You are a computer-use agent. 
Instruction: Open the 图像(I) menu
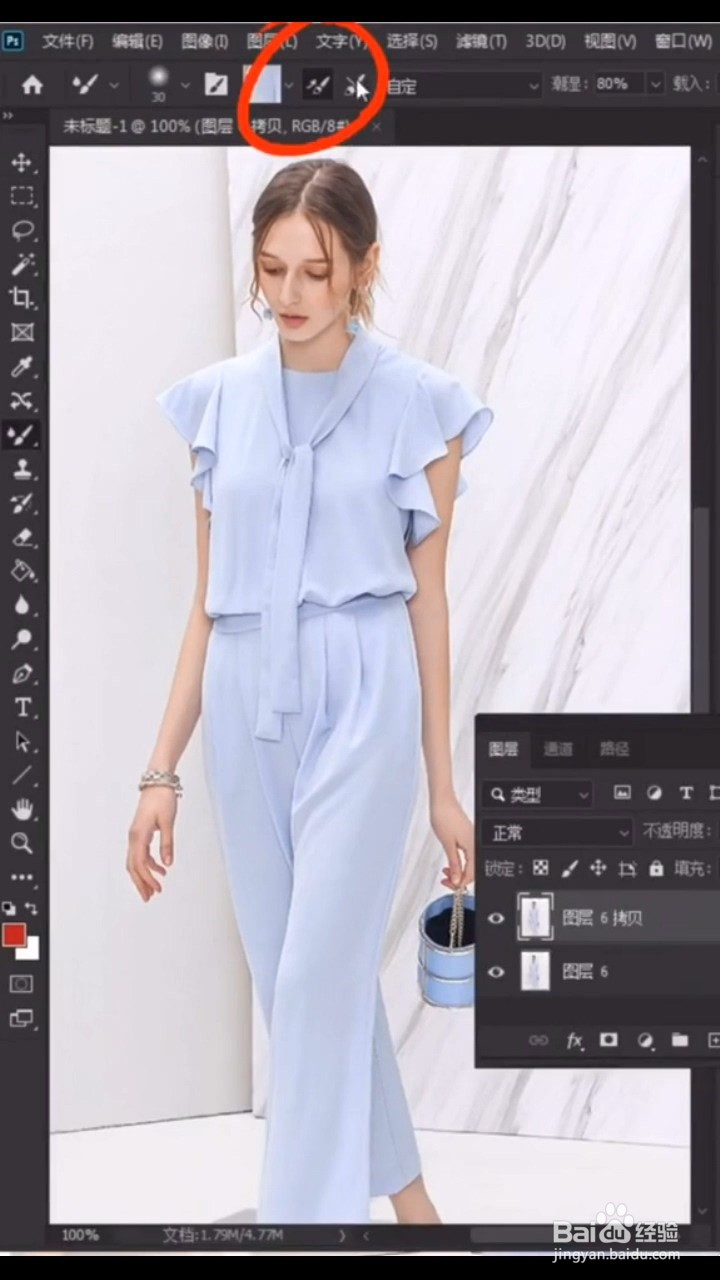pos(205,41)
